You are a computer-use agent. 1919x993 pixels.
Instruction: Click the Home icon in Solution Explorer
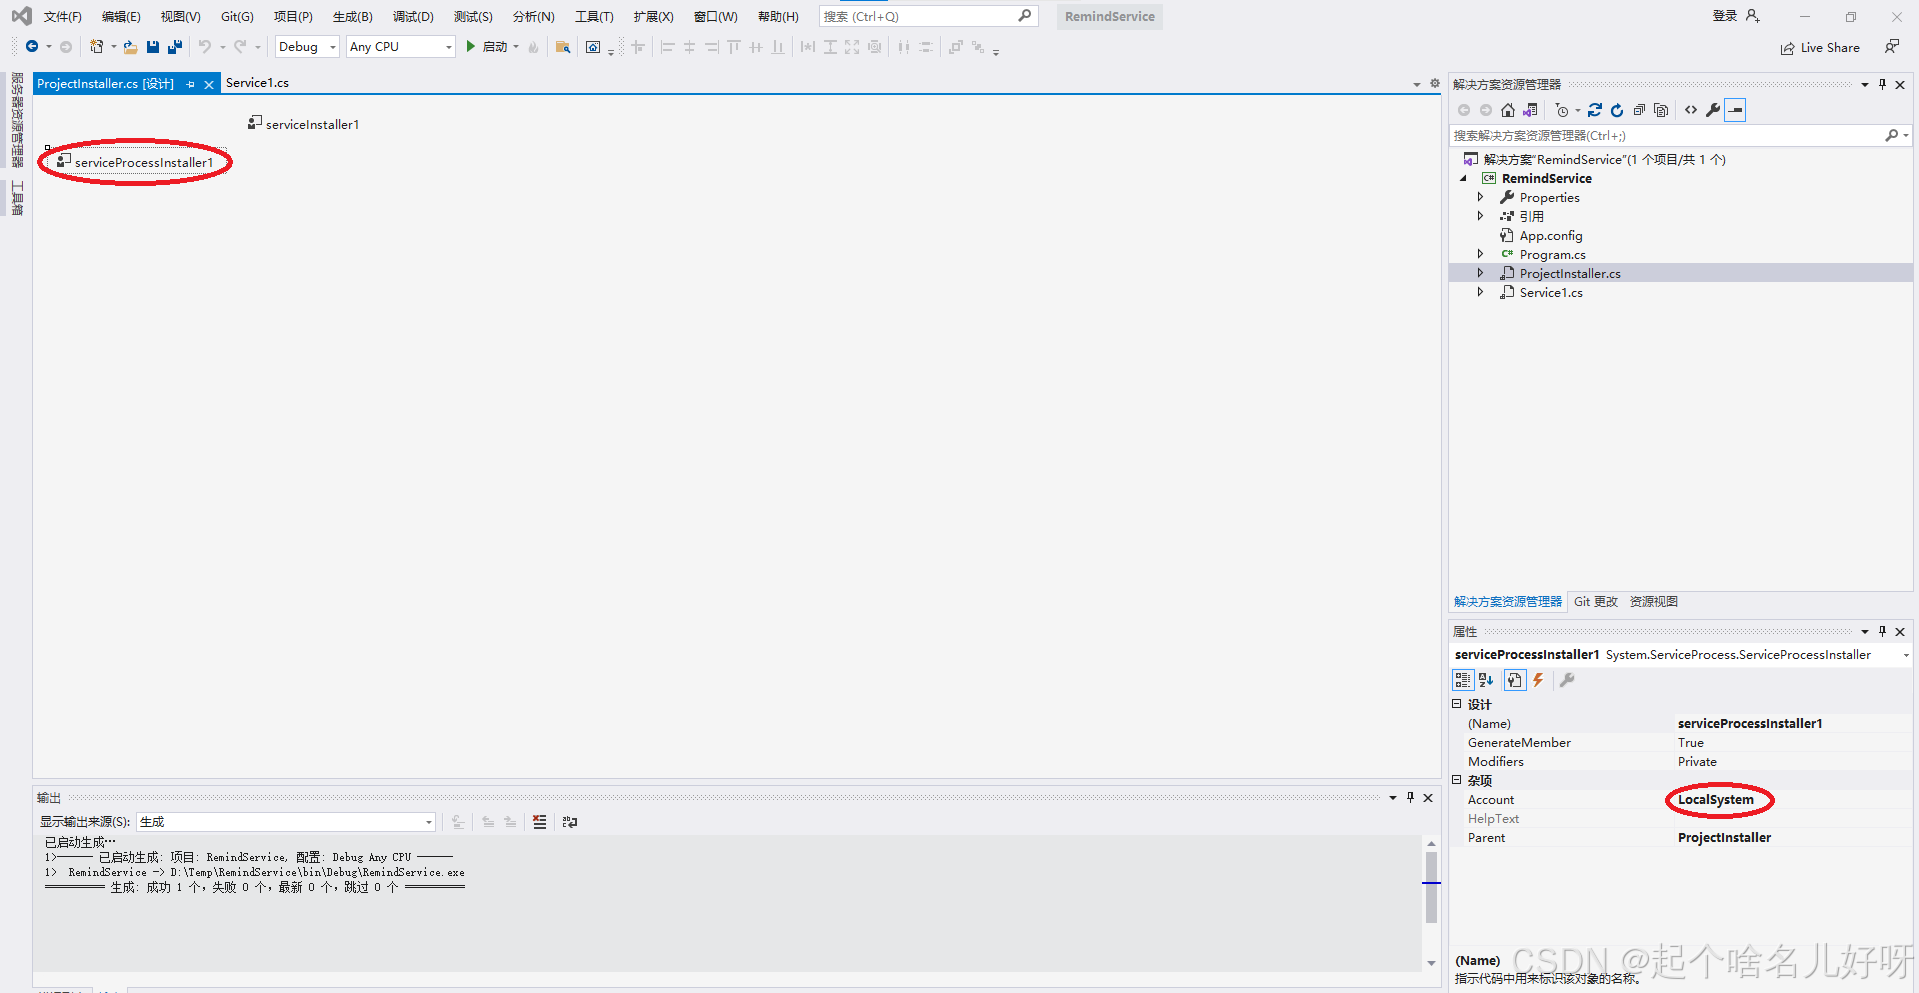(1508, 110)
